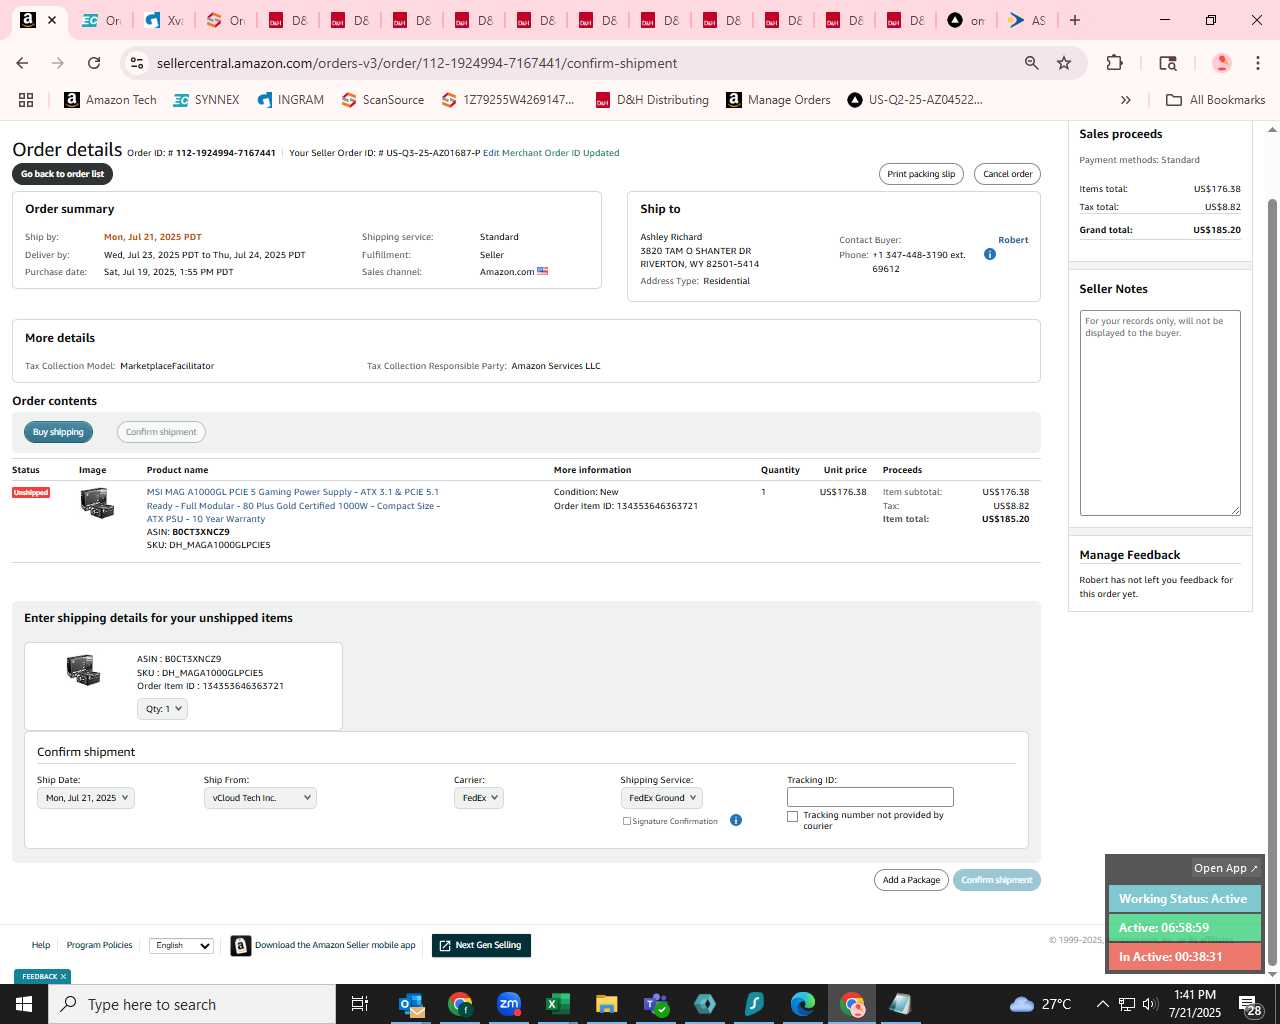This screenshot has height=1024, width=1280.
Task: Bookmark this page with the star icon
Action: [1064, 63]
